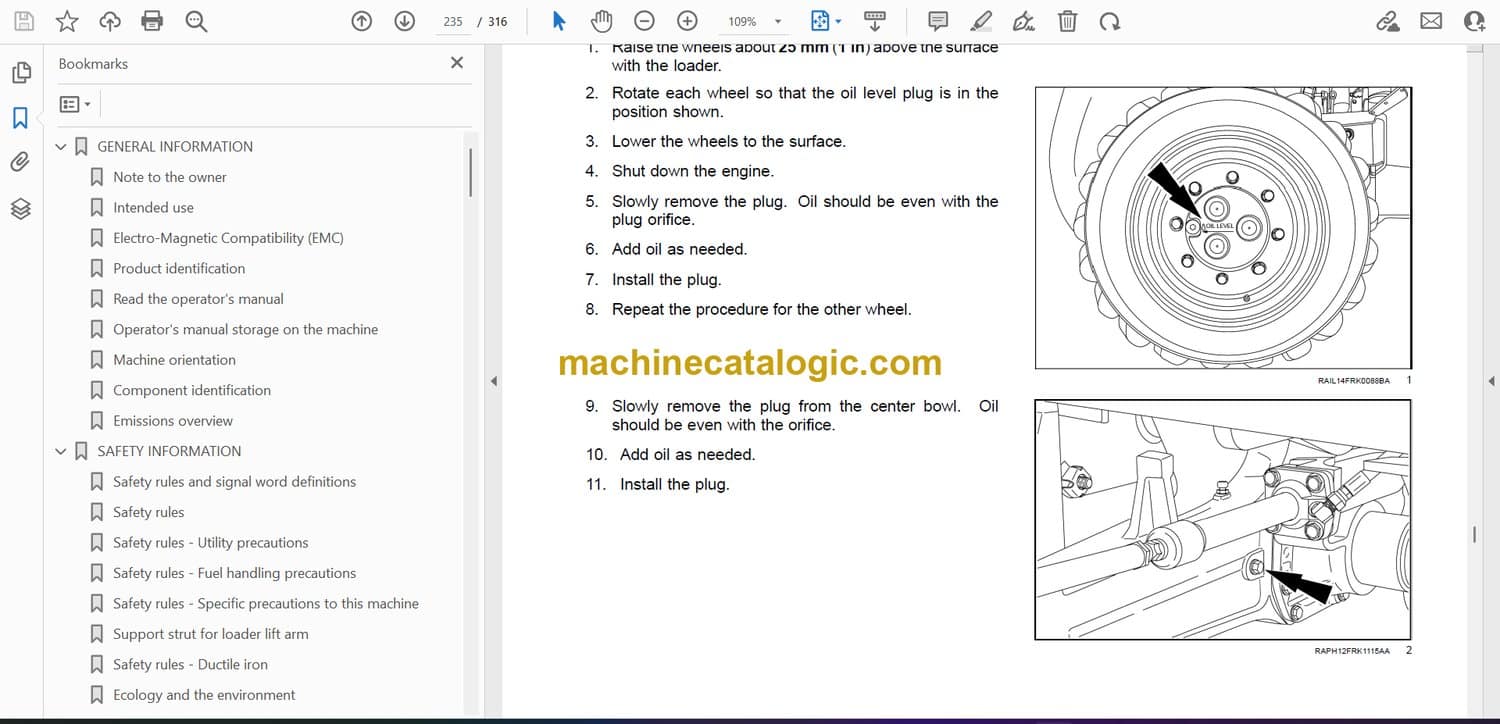Zoom out with the minus button

pos(645,21)
